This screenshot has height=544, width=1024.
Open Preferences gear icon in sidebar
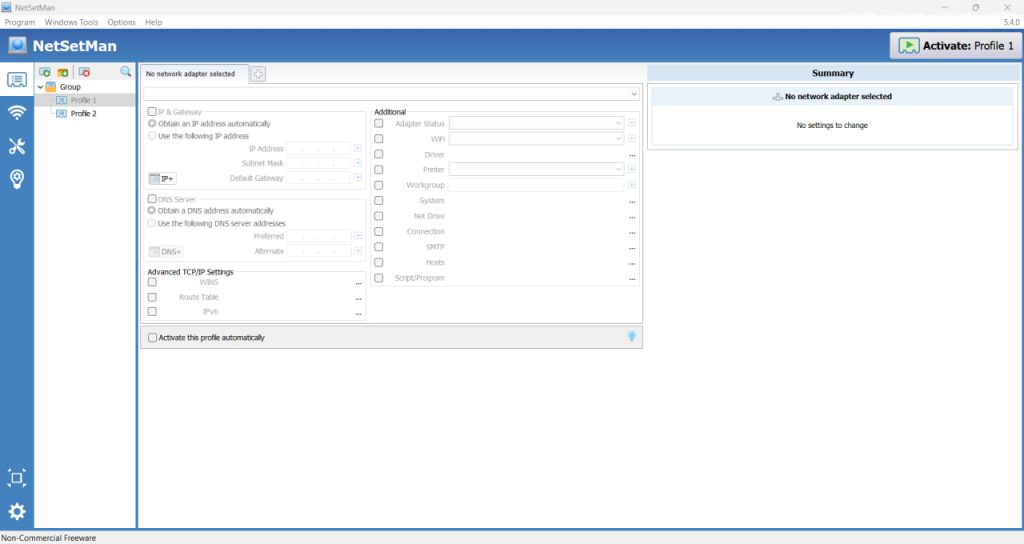click(17, 511)
